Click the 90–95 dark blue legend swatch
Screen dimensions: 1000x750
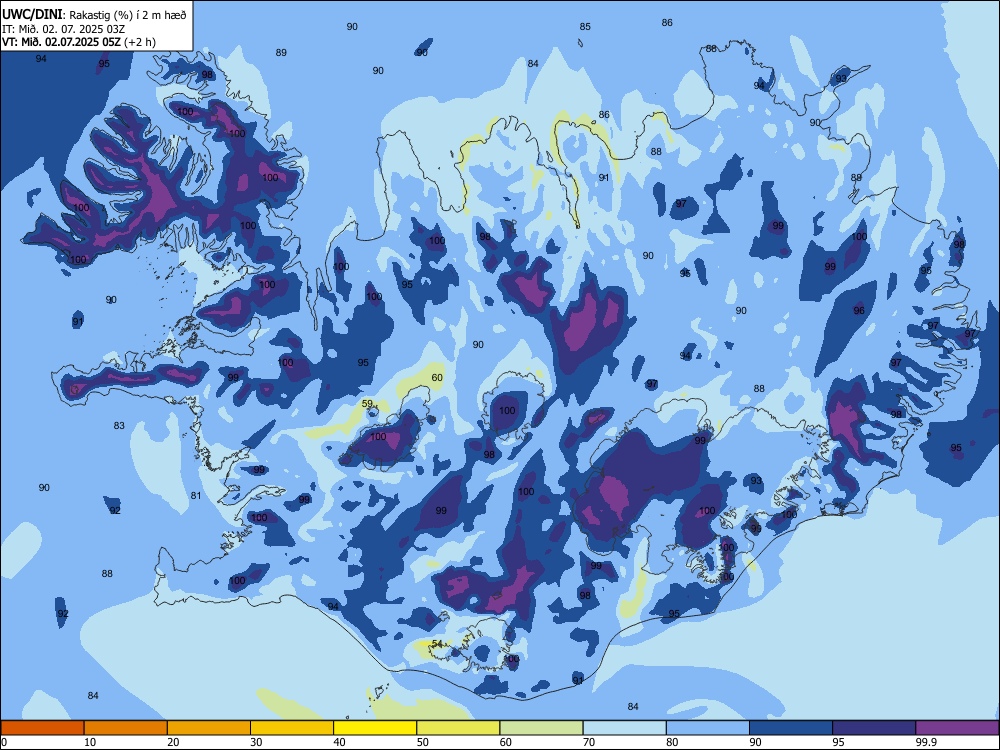coord(791,728)
